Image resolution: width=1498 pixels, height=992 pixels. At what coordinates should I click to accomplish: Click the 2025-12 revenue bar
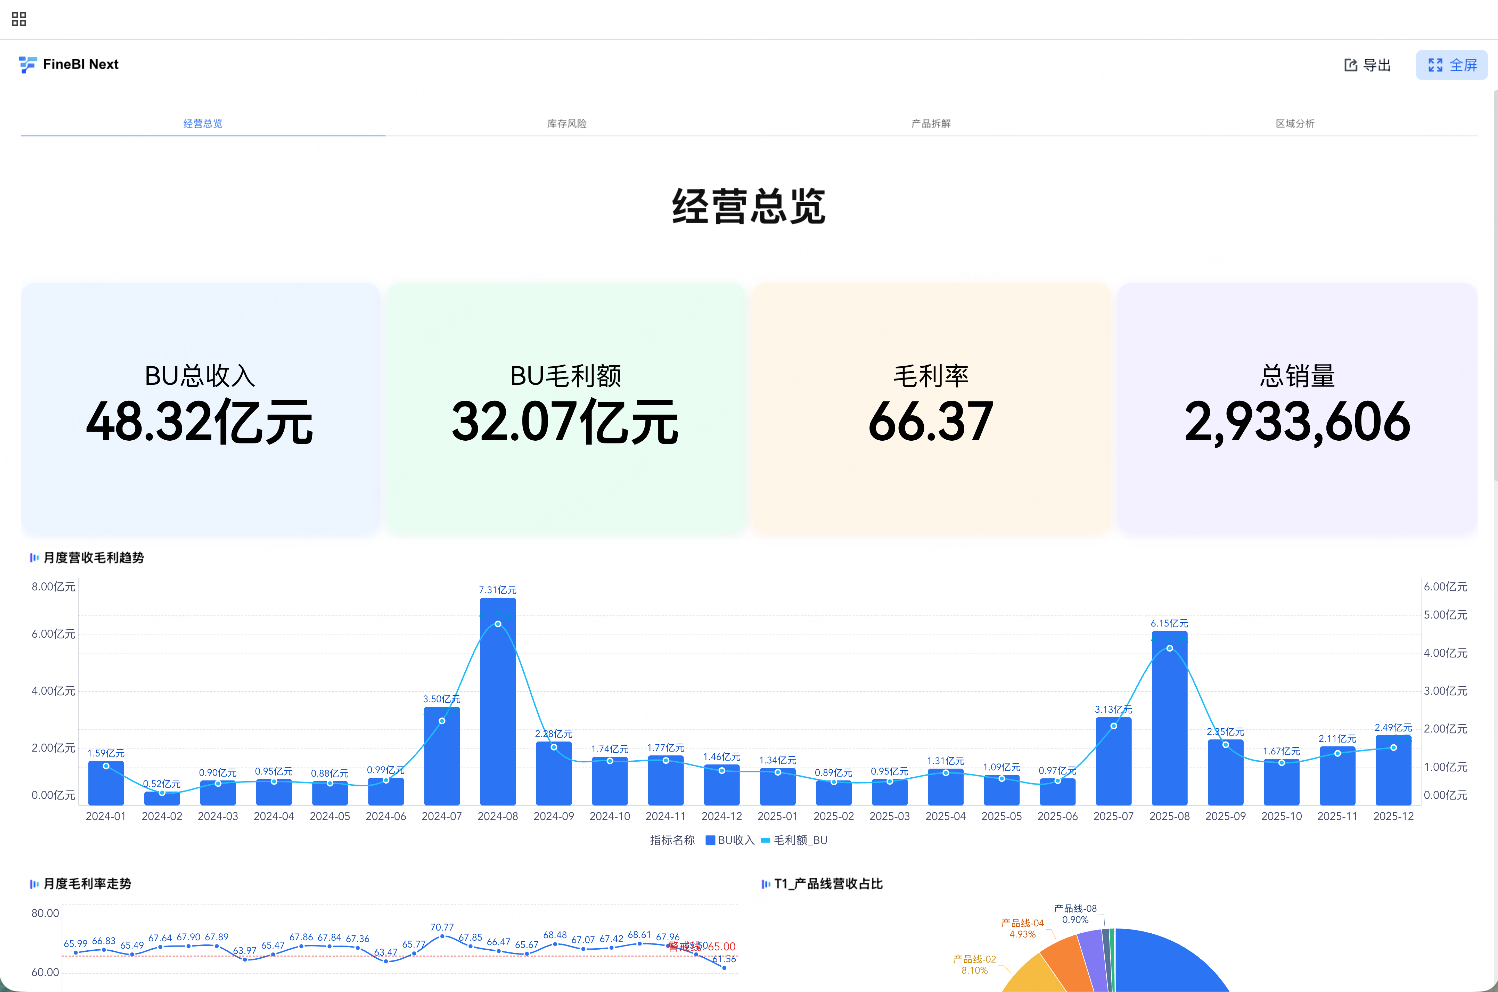(x=1394, y=770)
